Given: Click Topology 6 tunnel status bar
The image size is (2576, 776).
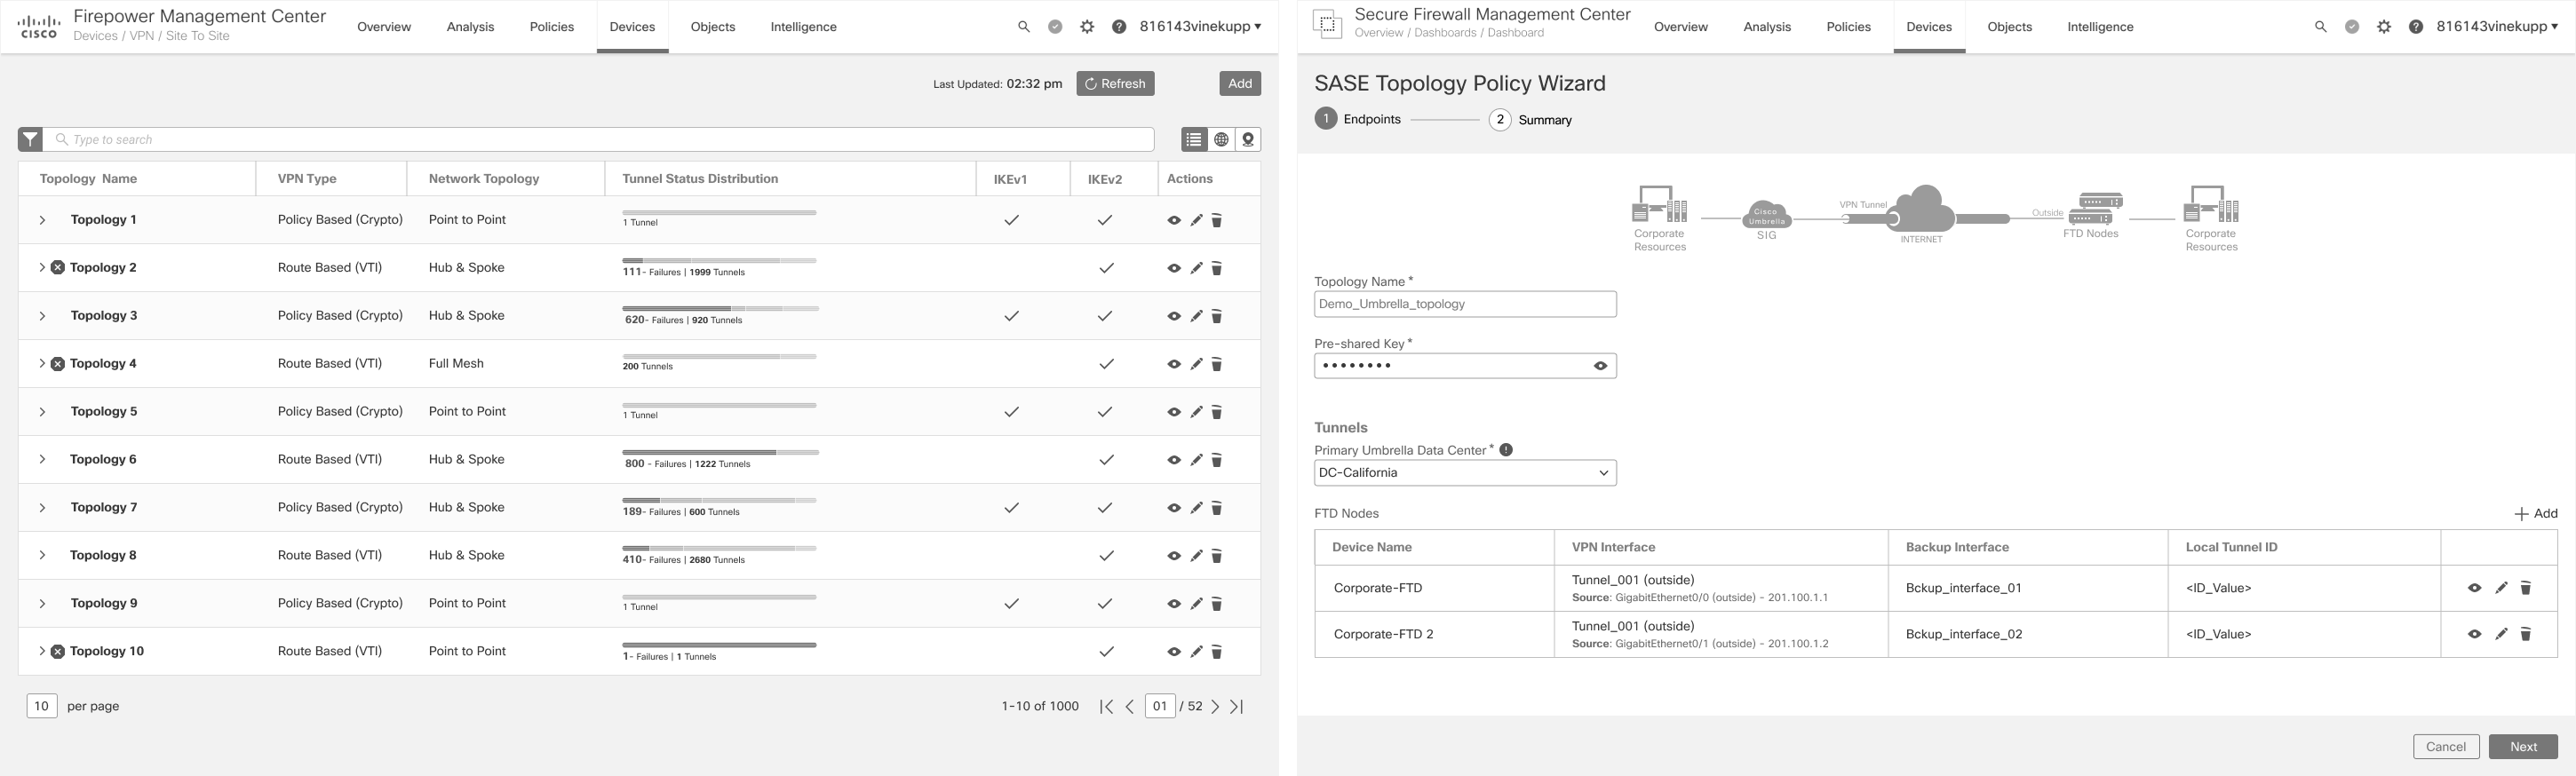Looking at the screenshot, I should coord(720,452).
